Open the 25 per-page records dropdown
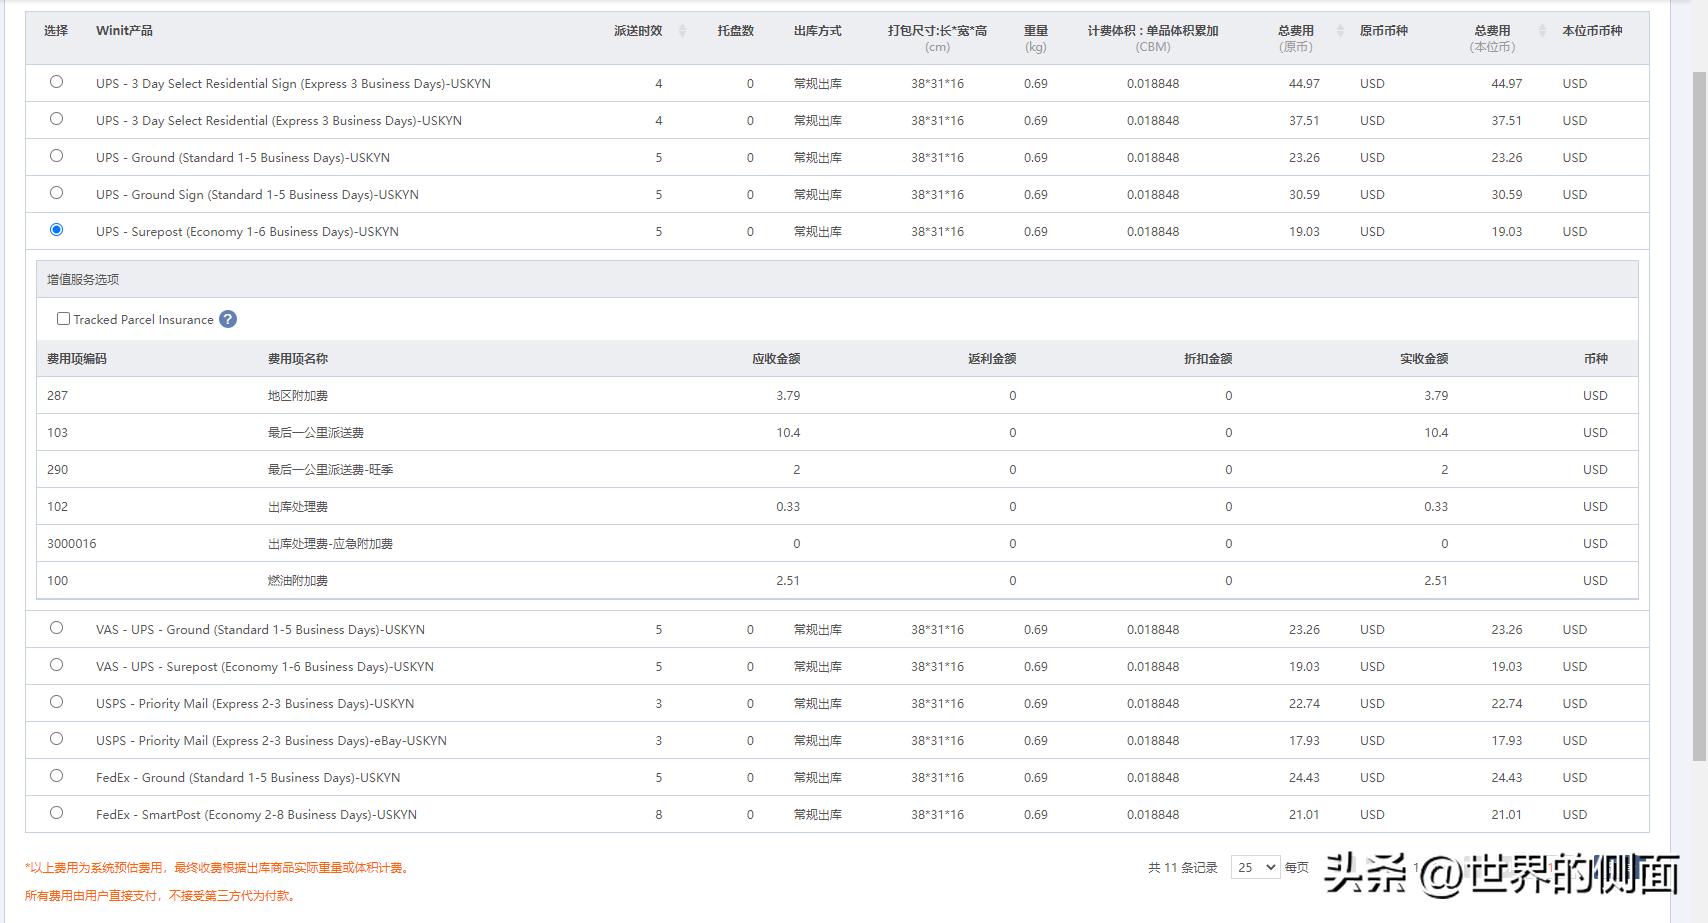 pos(1255,867)
